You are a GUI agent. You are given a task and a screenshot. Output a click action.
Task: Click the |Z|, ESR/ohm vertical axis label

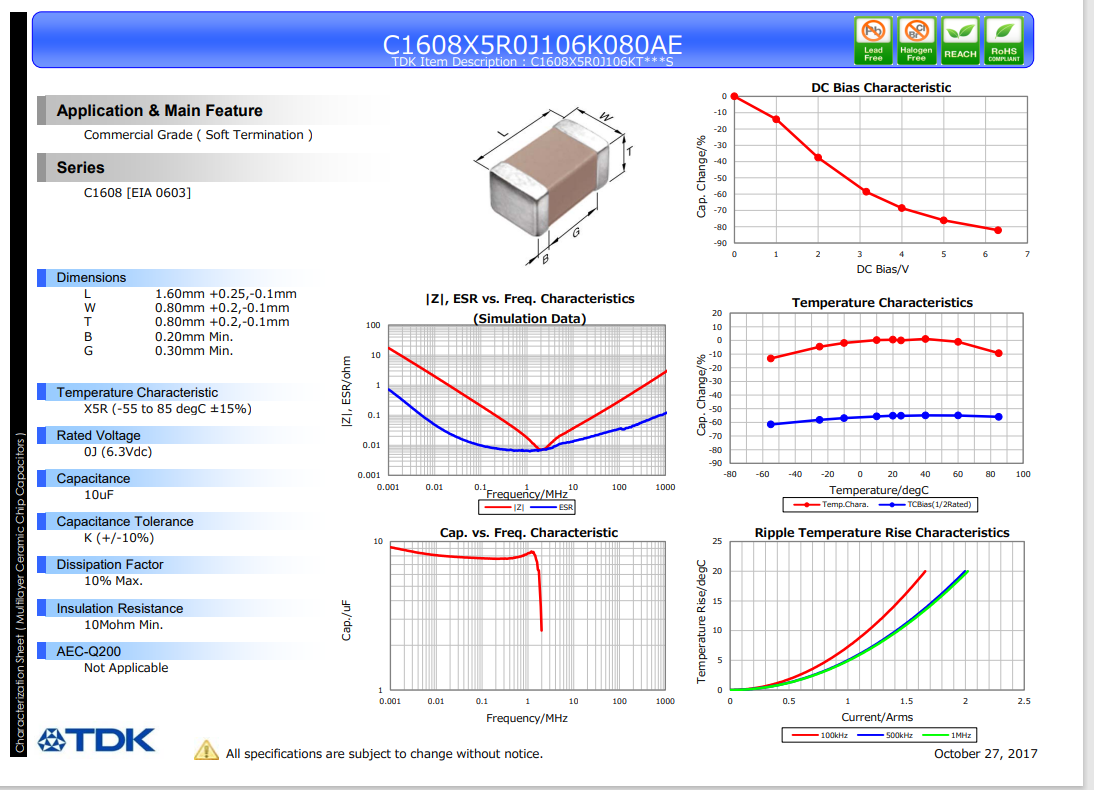pyautogui.click(x=346, y=391)
